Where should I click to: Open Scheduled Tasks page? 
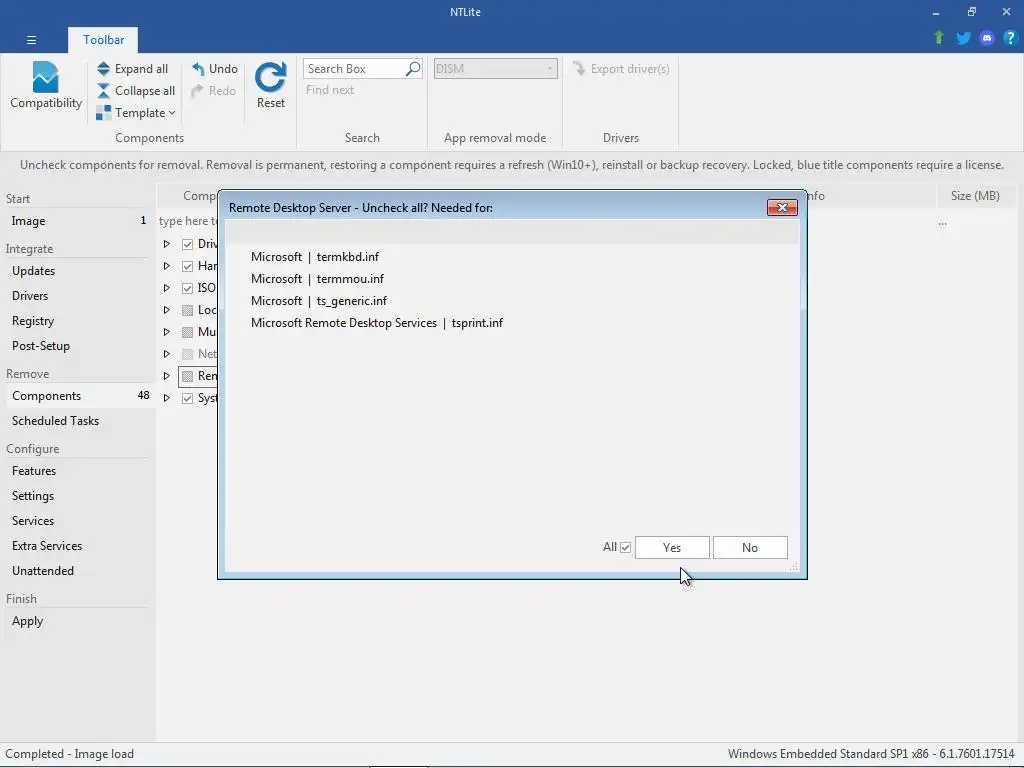[78, 421]
